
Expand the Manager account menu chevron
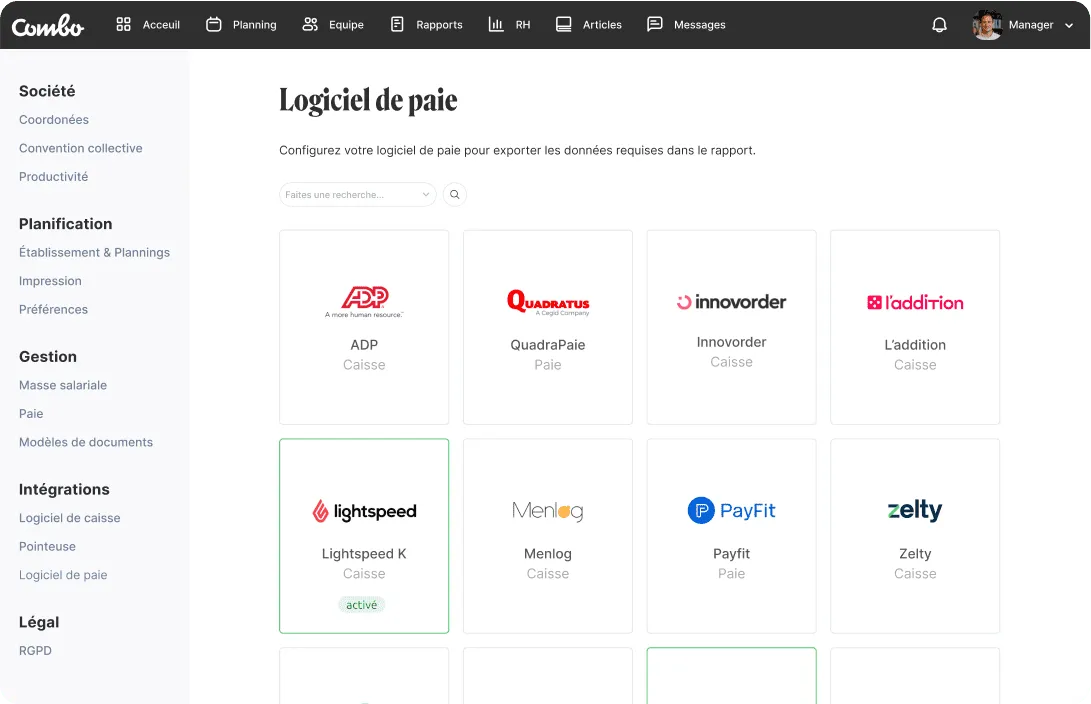pyautogui.click(x=1069, y=25)
